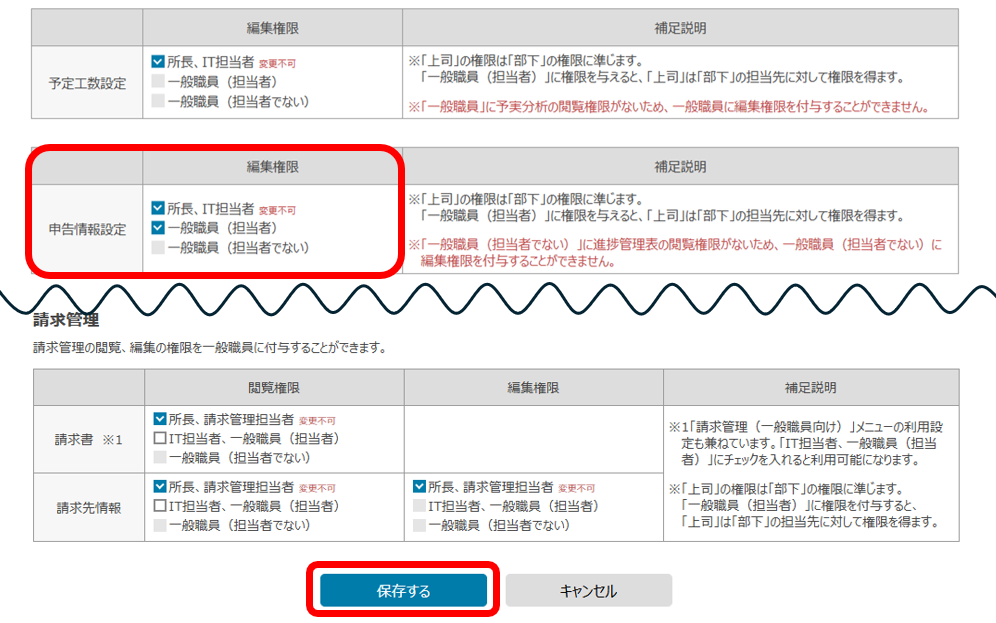Toggle 所長、IT担当者 checkbox in 申告情報設定 row

(158, 208)
